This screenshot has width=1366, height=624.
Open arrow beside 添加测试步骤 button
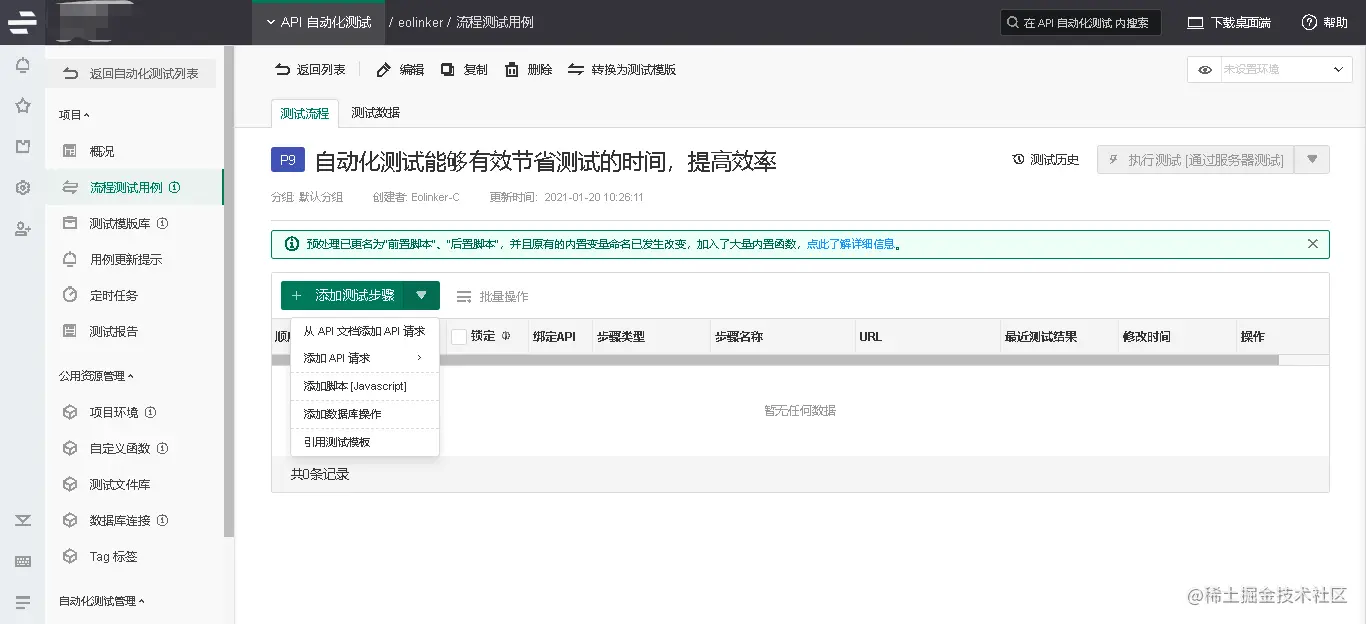click(422, 295)
